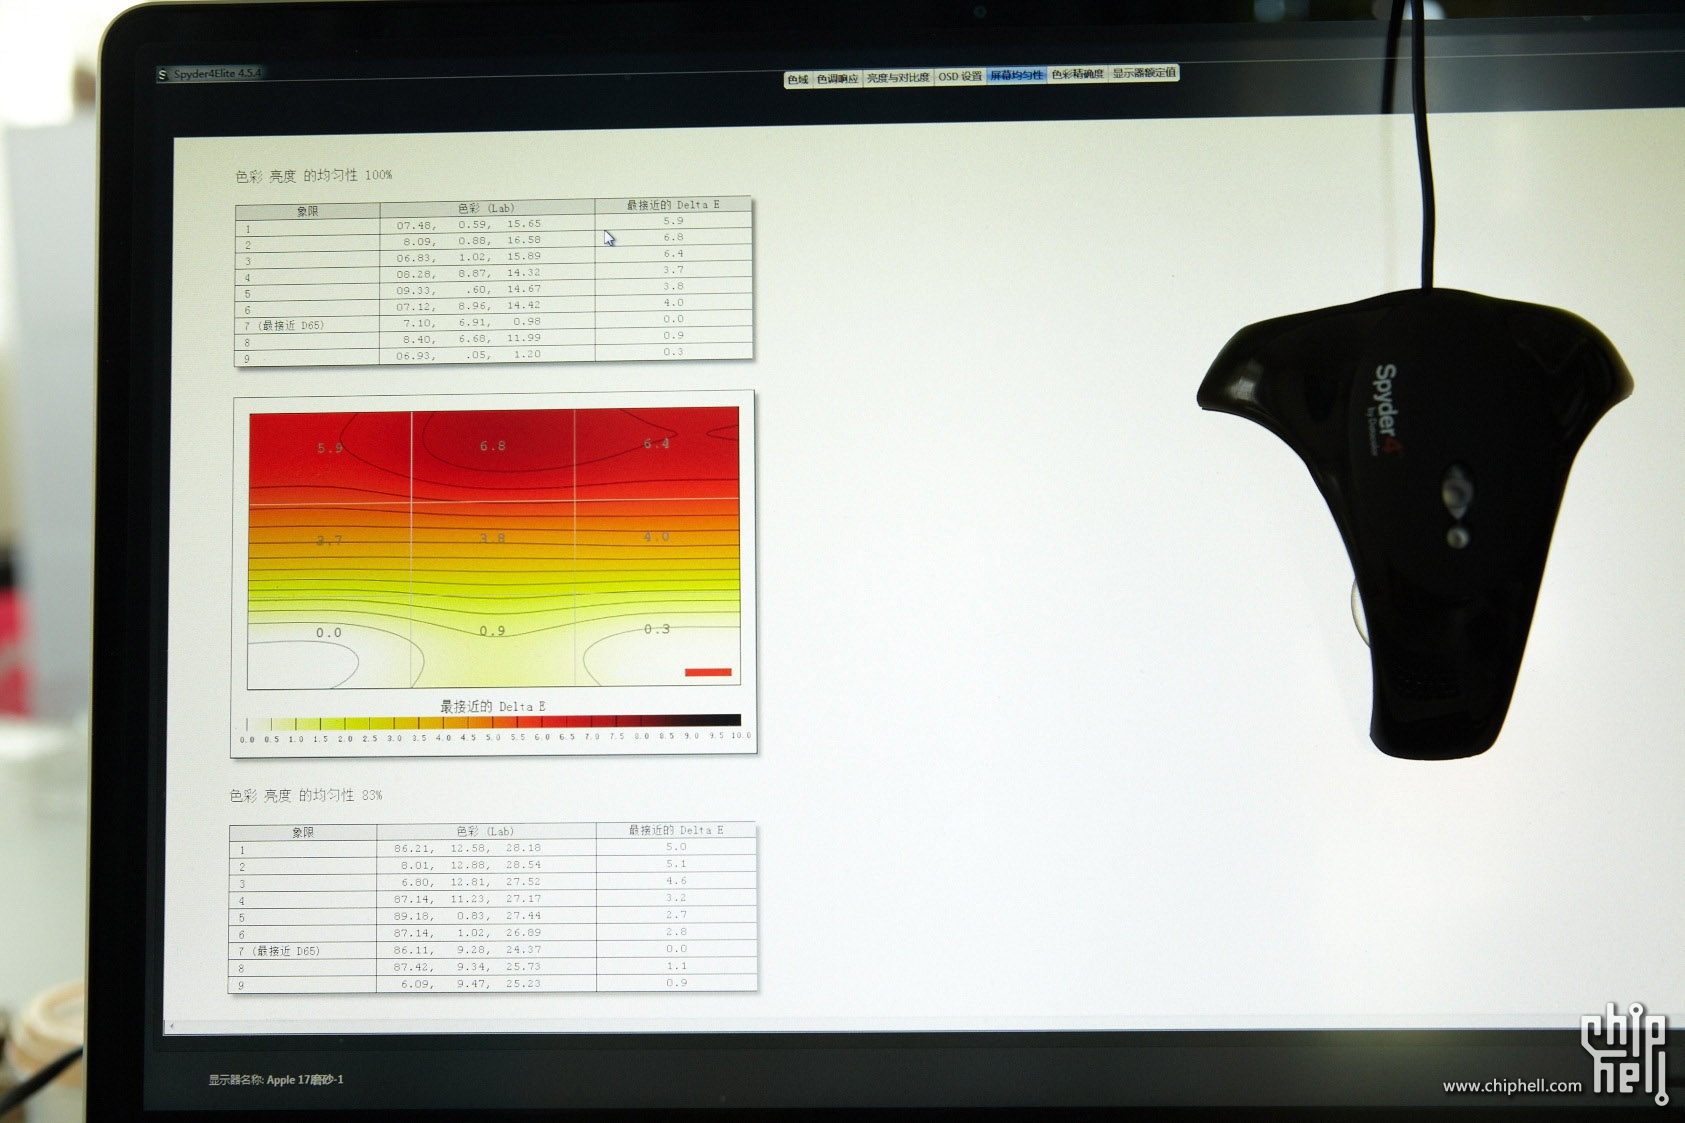Click 7 (最接近 D65) row in 83% table

493,950
